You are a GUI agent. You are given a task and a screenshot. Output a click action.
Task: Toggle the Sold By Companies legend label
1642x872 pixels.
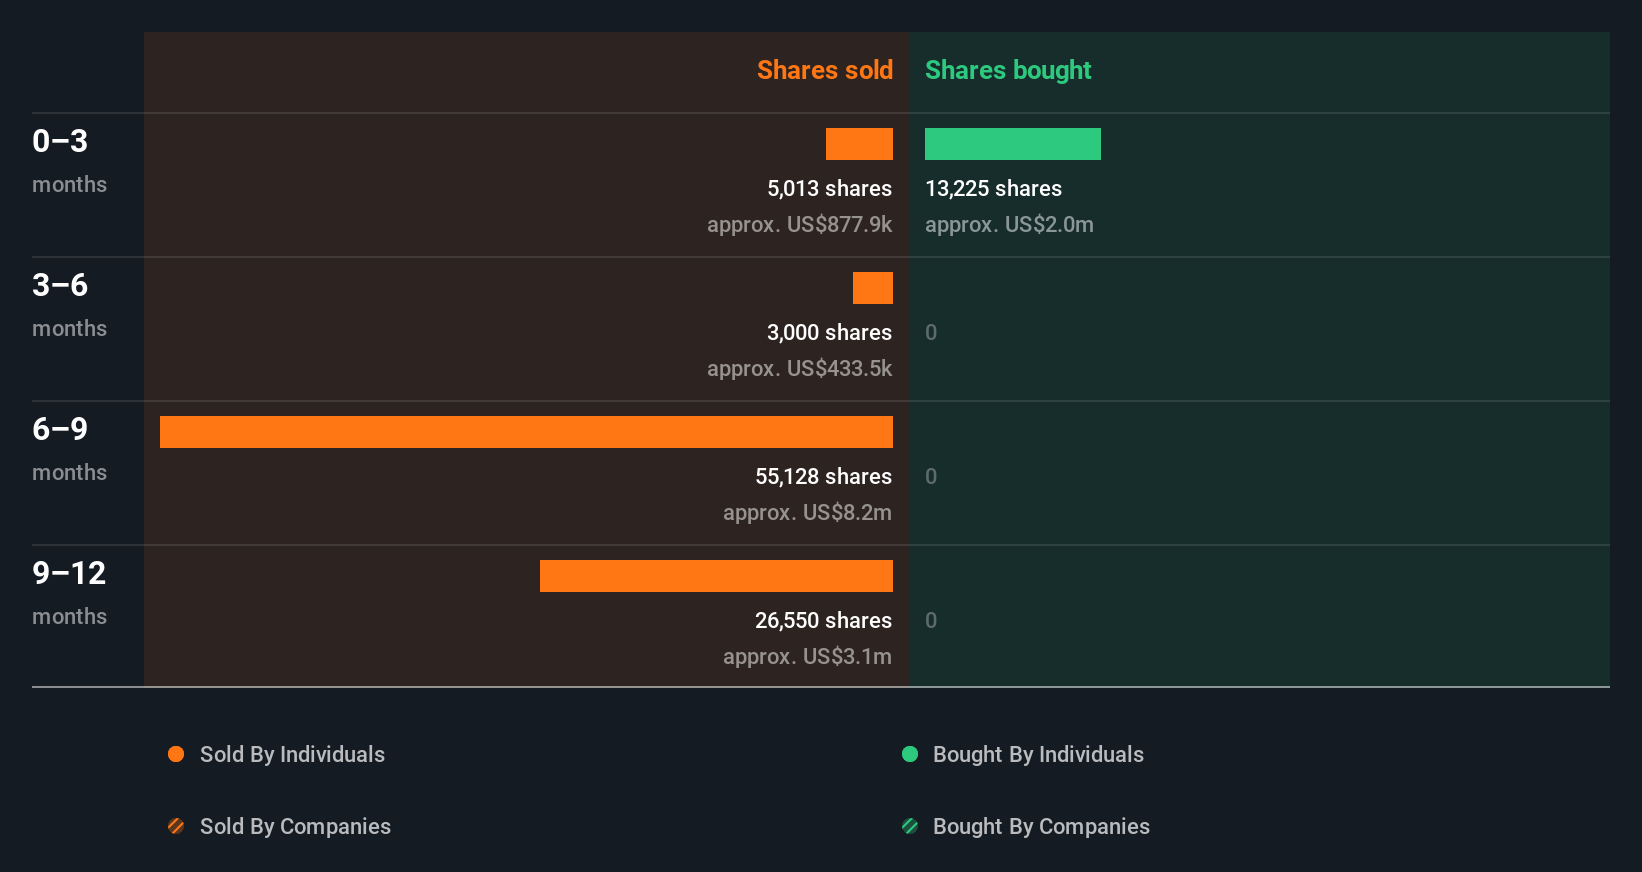click(295, 827)
